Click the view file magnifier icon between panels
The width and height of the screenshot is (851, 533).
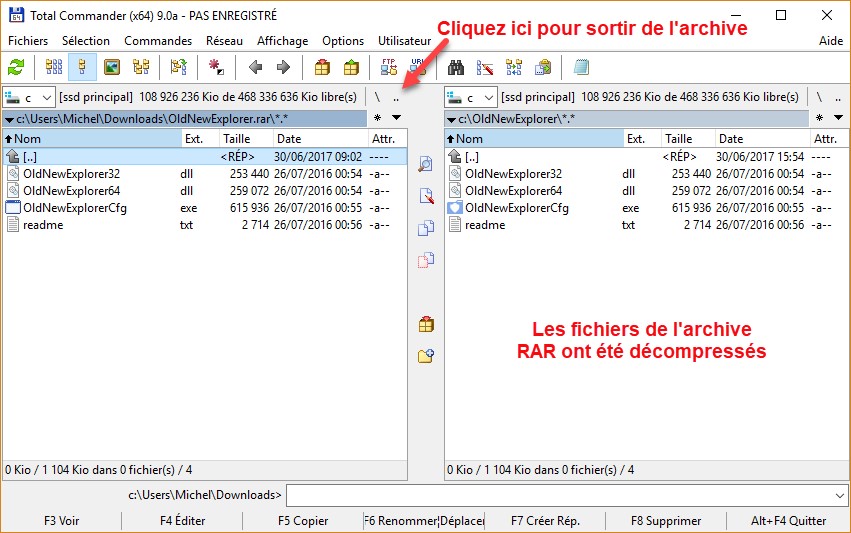[x=426, y=164]
